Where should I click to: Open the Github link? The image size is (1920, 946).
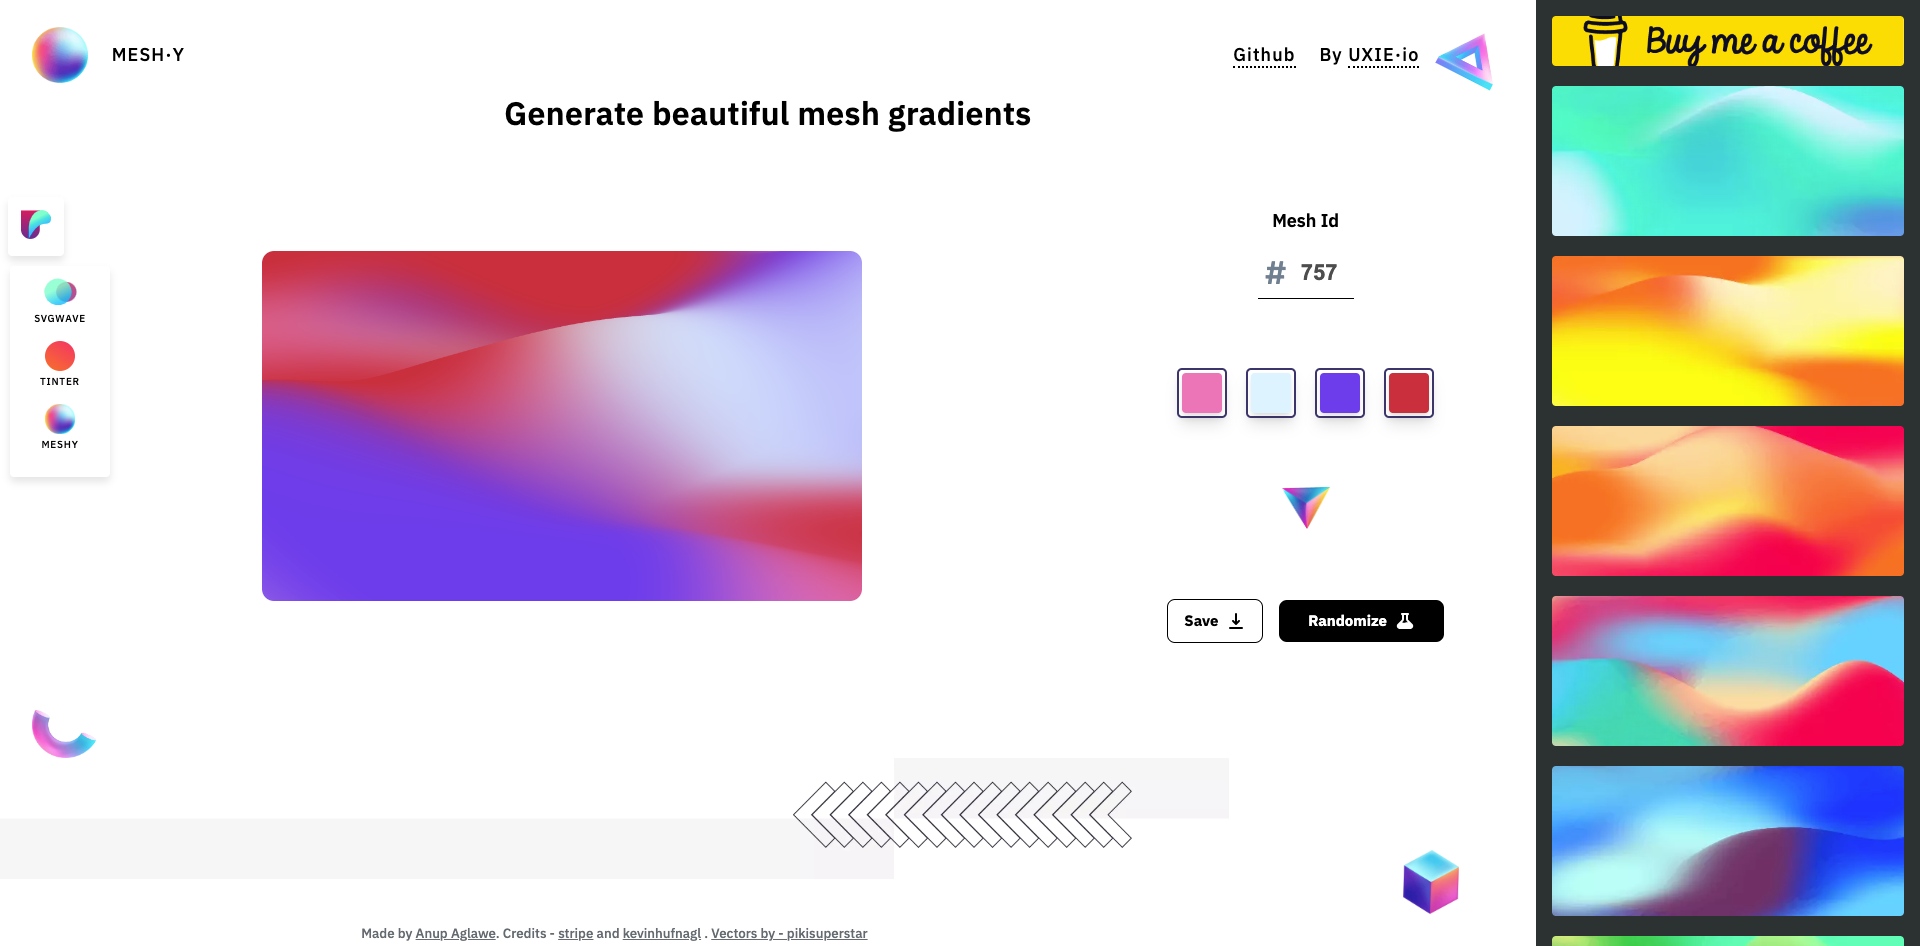pyautogui.click(x=1264, y=55)
